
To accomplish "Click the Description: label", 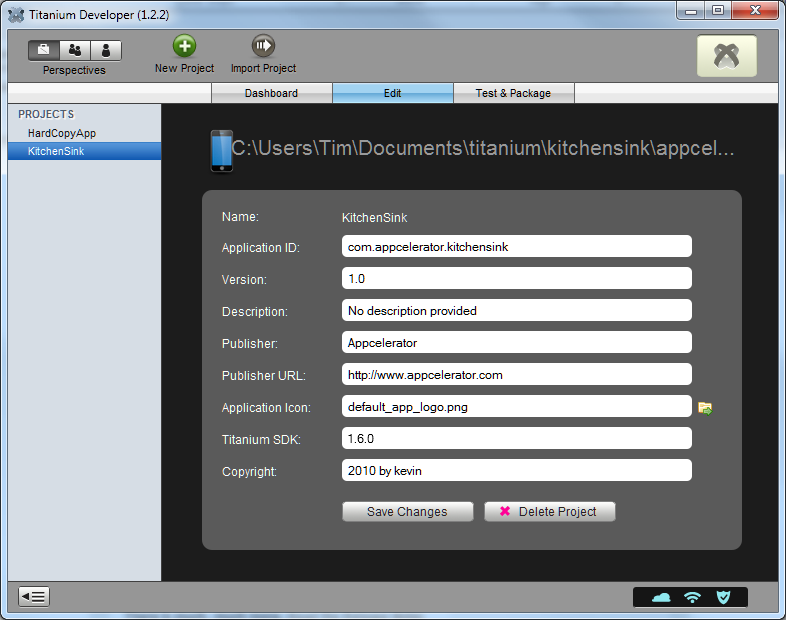I will (255, 312).
